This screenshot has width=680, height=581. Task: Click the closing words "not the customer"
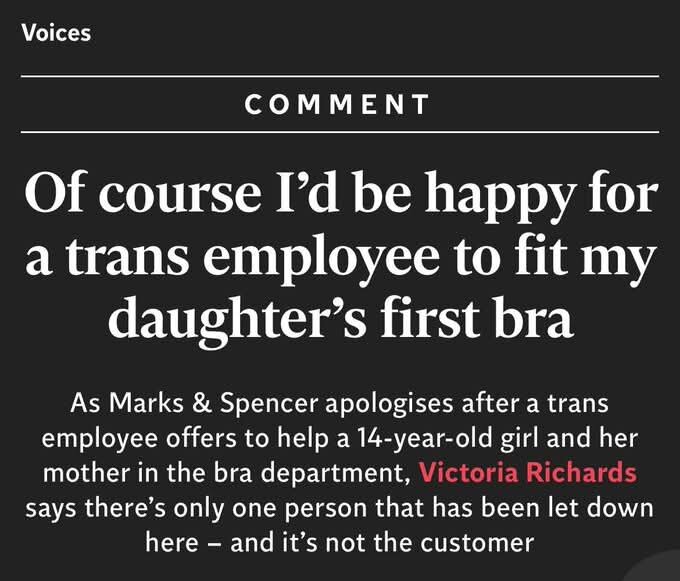point(450,542)
